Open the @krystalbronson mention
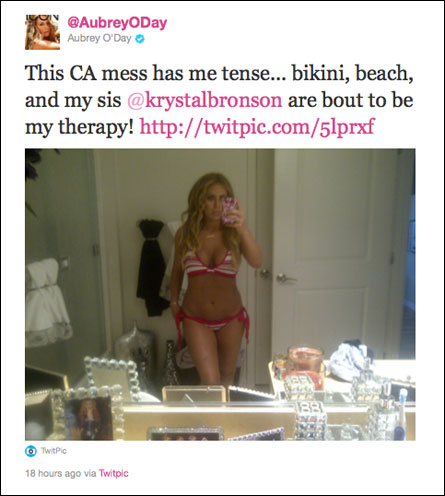This screenshot has width=445, height=496. point(205,100)
